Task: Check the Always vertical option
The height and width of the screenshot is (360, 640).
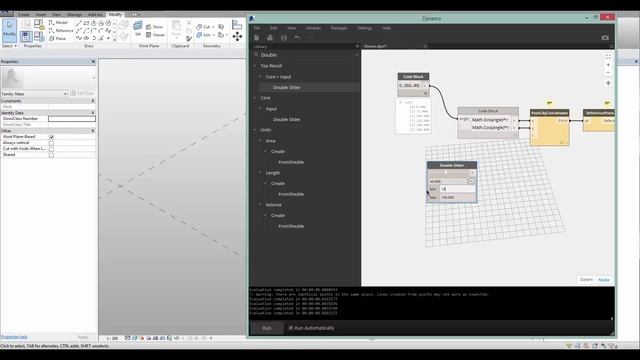Action: click(x=51, y=143)
